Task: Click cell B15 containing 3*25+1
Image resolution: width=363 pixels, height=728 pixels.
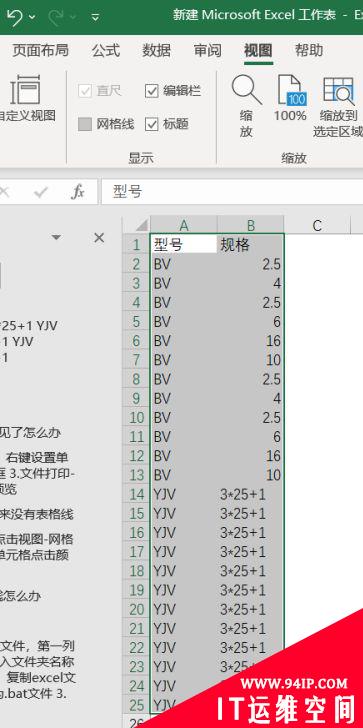Action: tap(251, 514)
